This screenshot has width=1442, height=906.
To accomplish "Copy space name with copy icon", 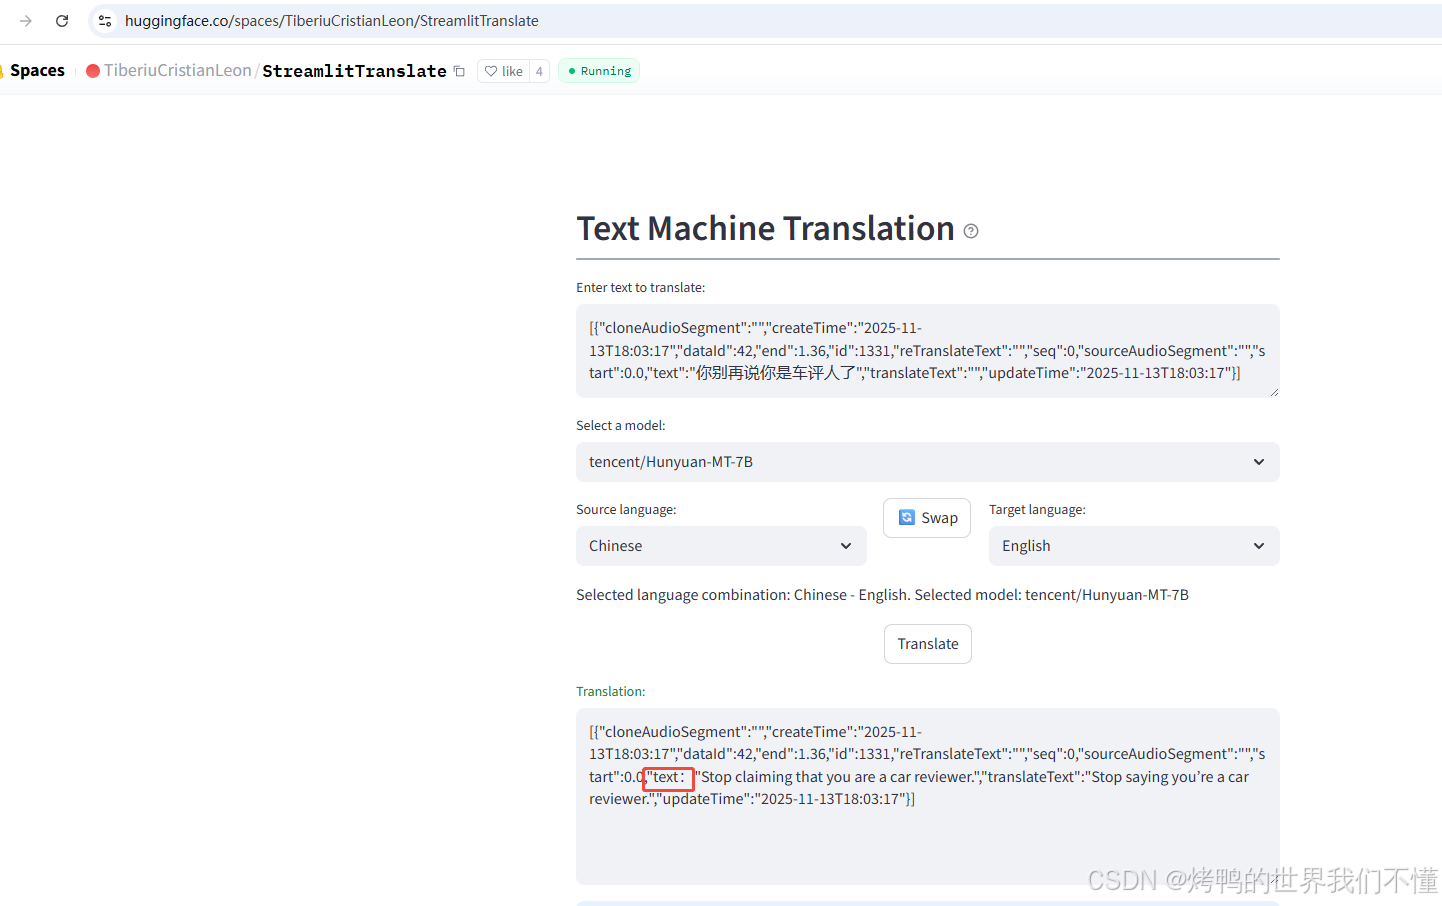I will pos(459,71).
